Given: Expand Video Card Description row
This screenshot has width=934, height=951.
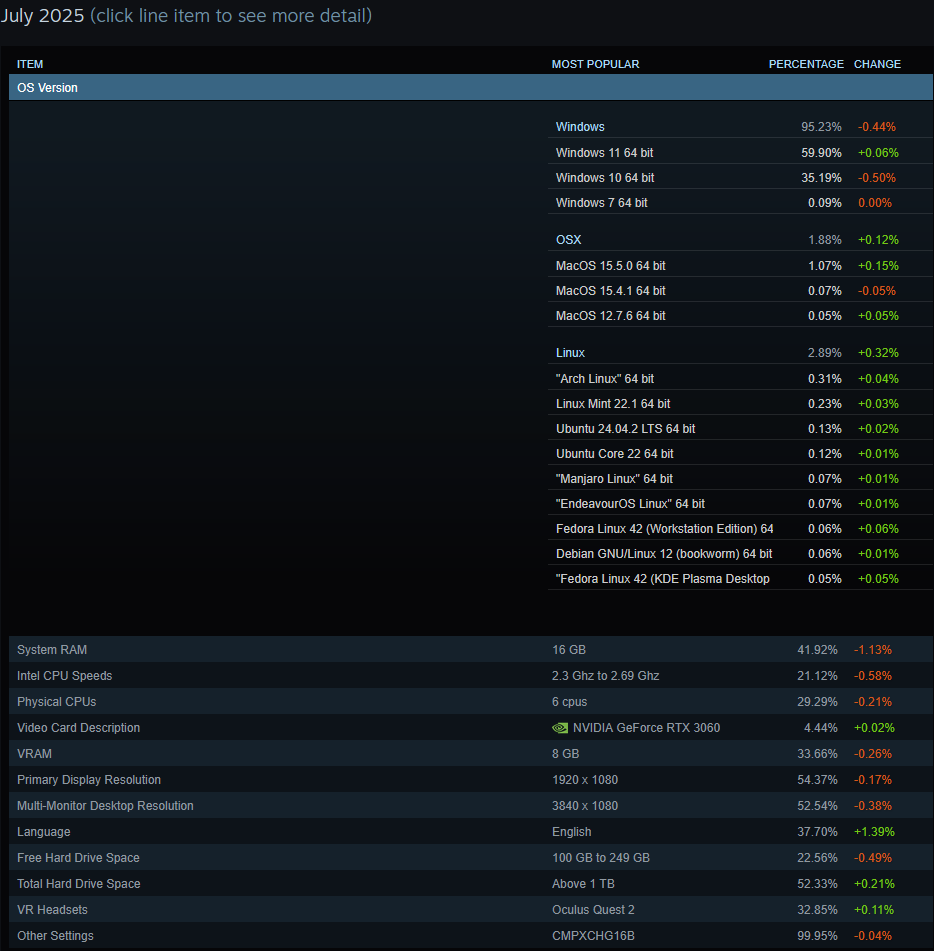Looking at the screenshot, I should pyautogui.click(x=471, y=728).
